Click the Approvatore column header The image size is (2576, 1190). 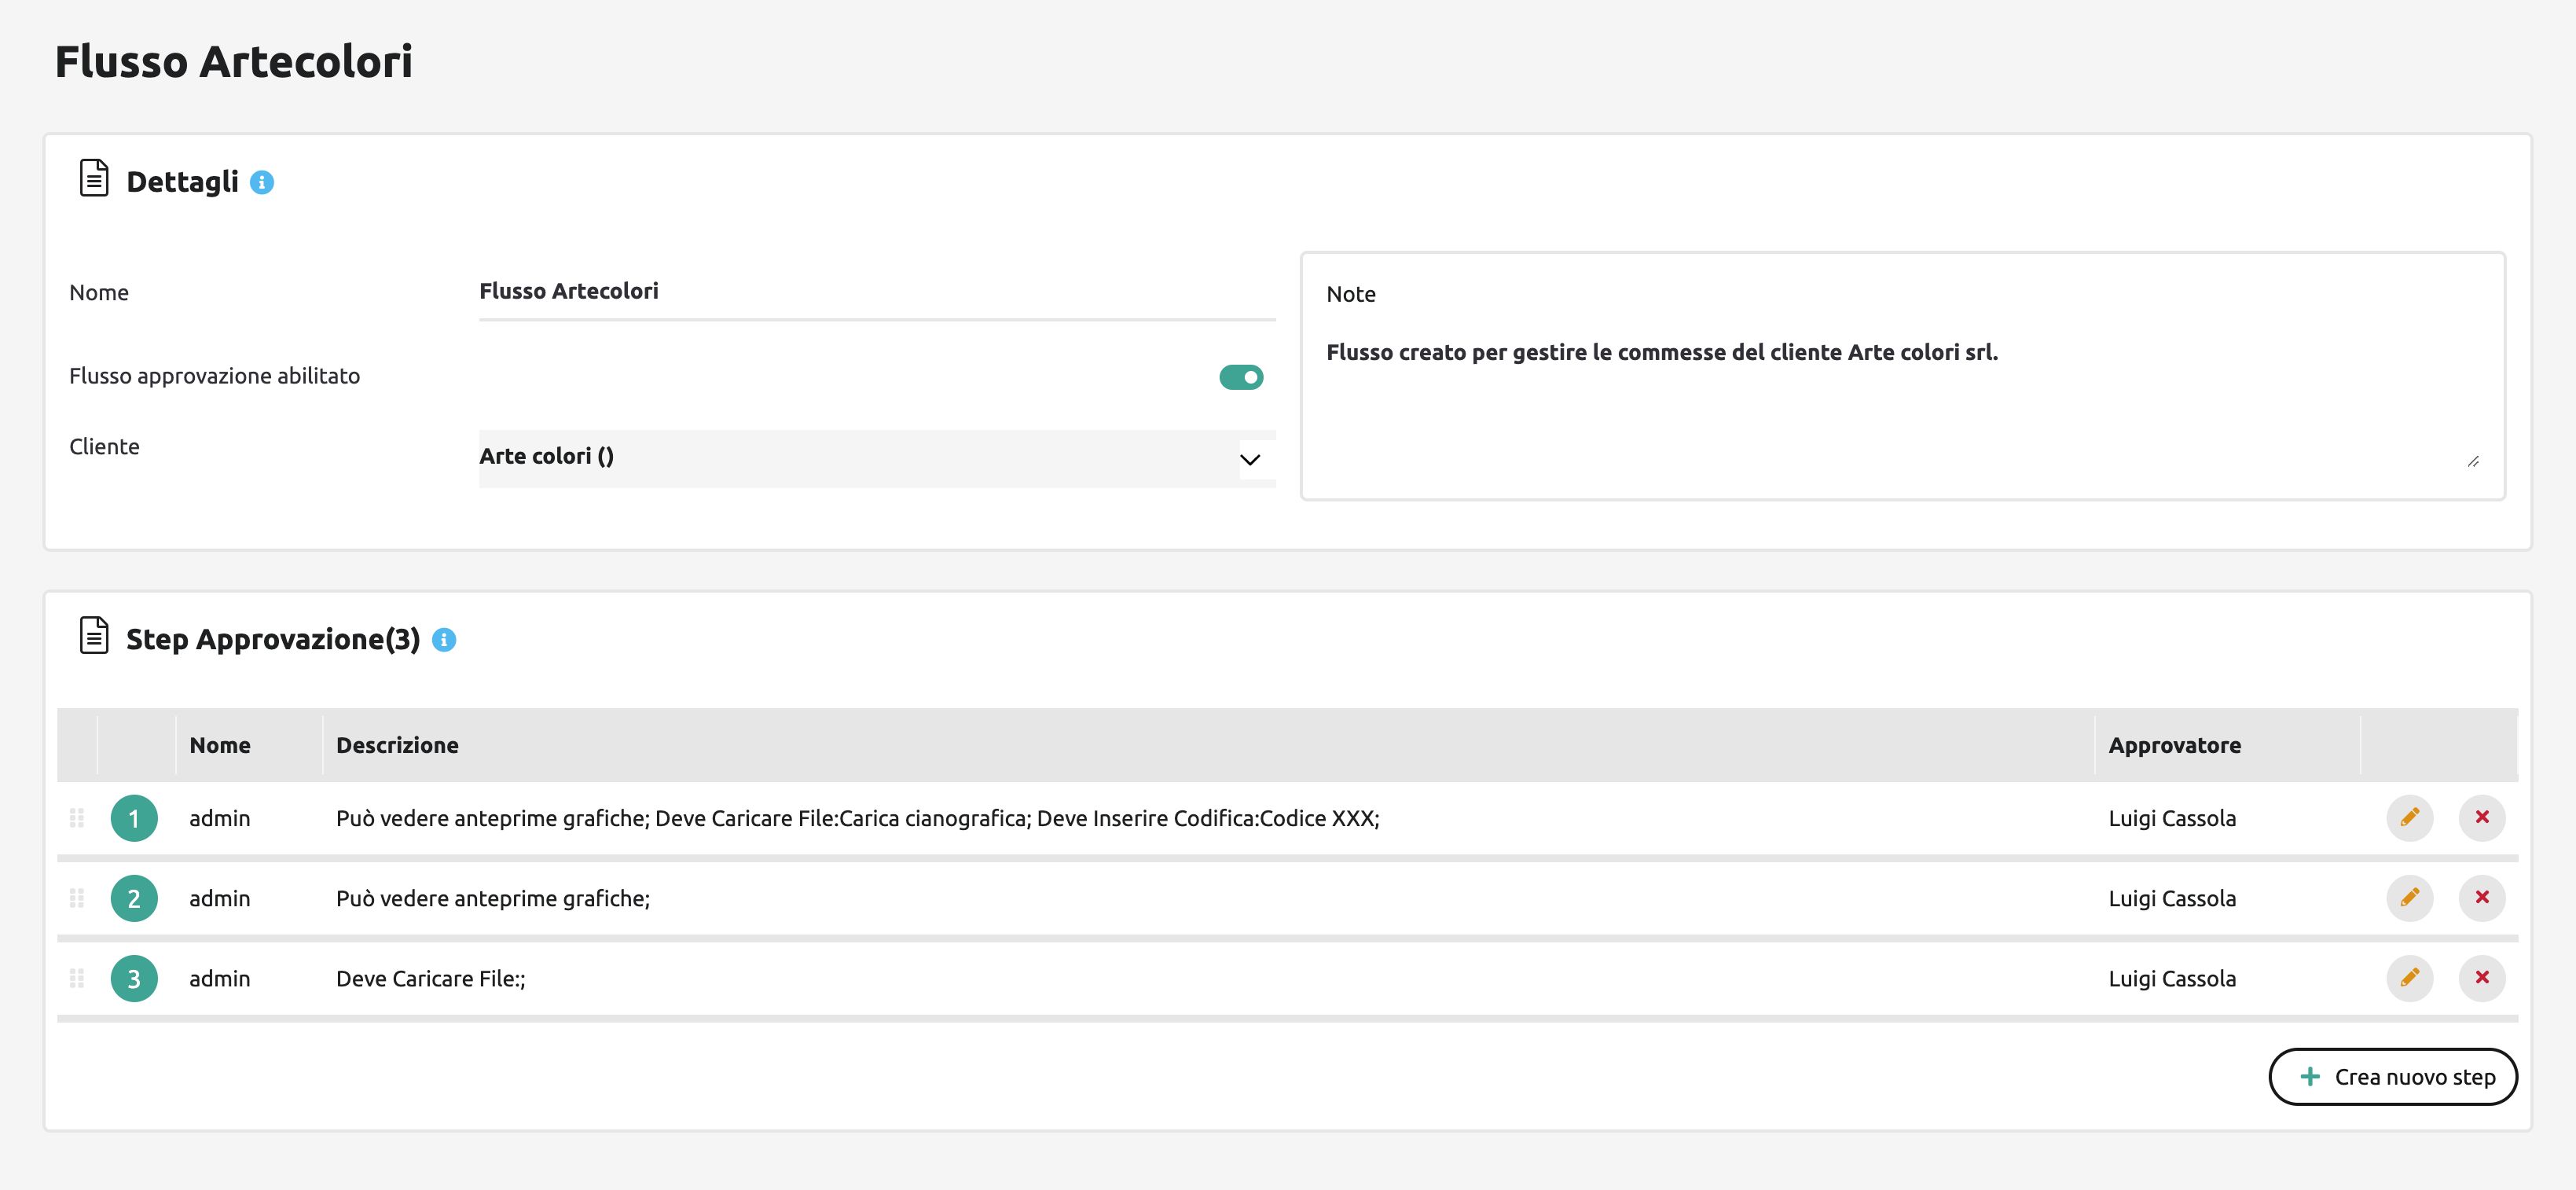click(2174, 745)
